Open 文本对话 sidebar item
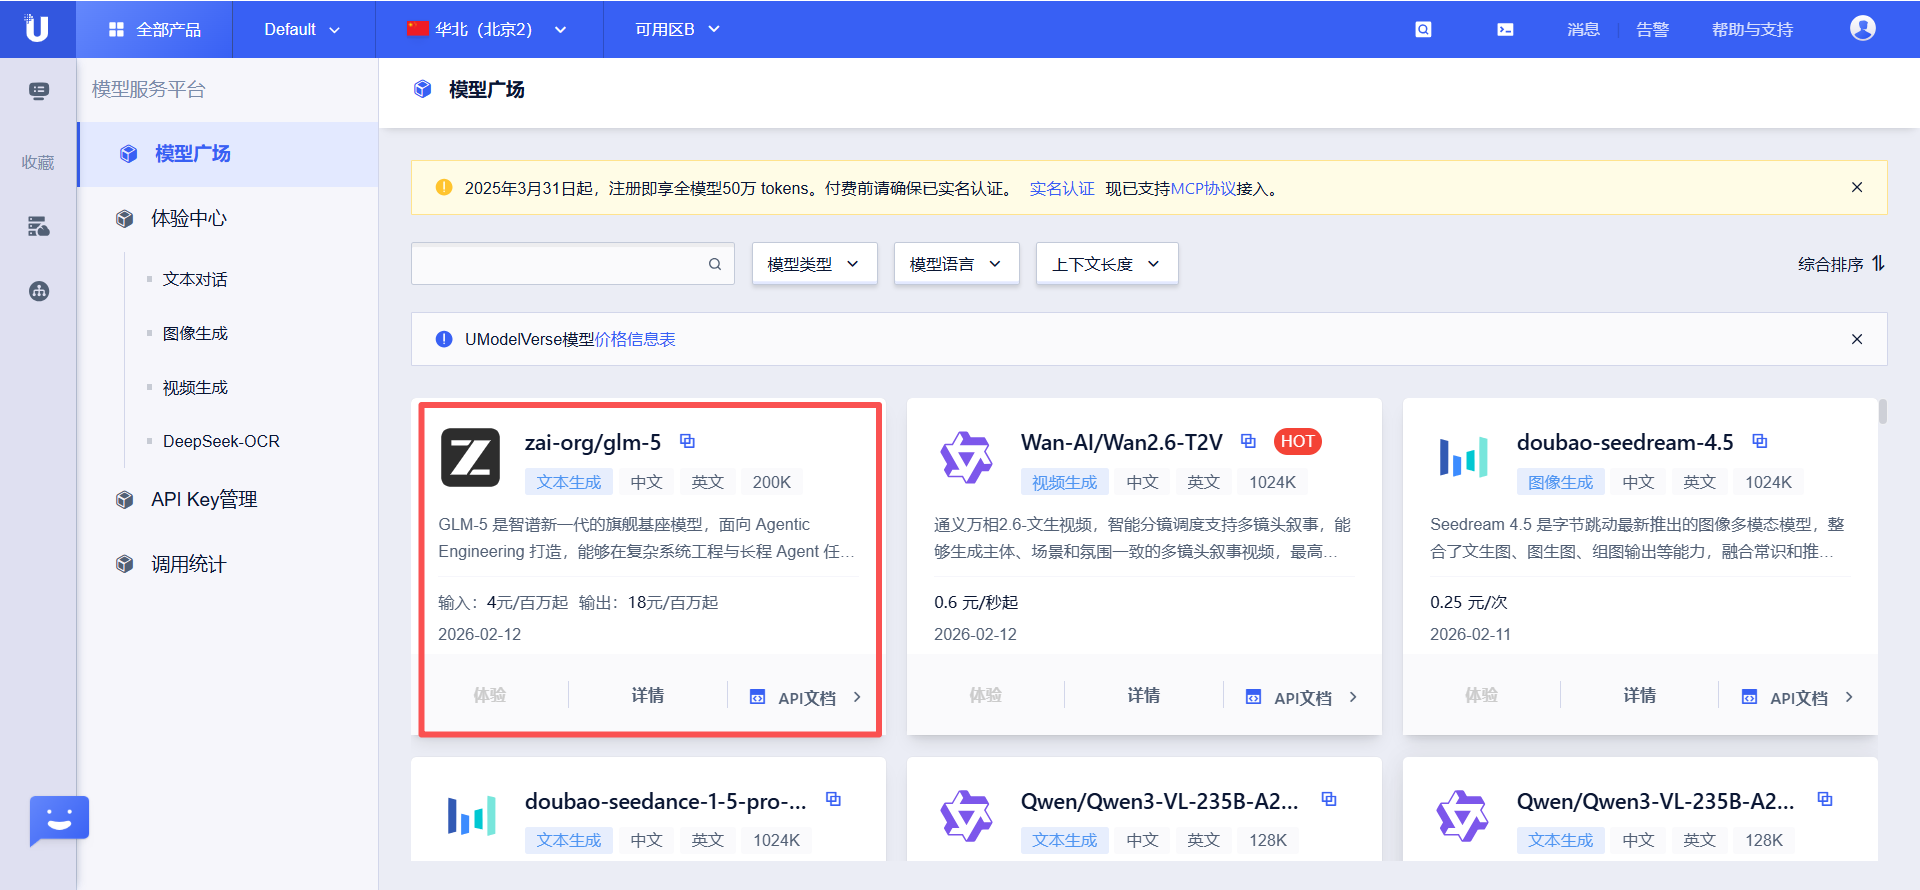 (195, 279)
